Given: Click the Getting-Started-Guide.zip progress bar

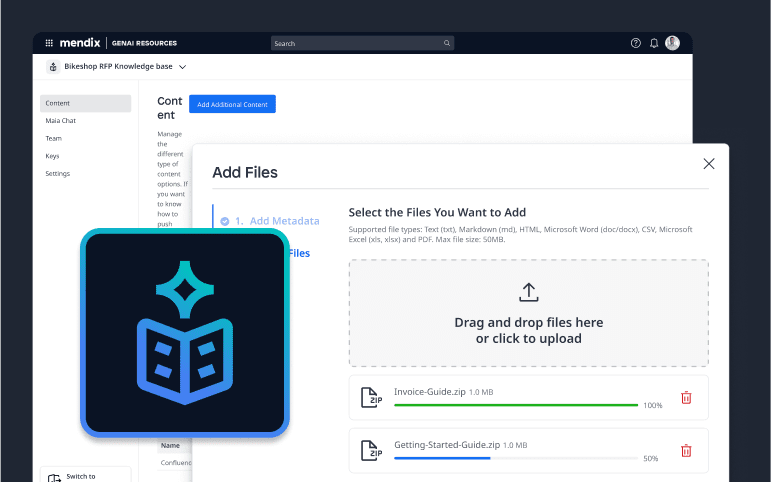Looking at the screenshot, I should tap(516, 458).
